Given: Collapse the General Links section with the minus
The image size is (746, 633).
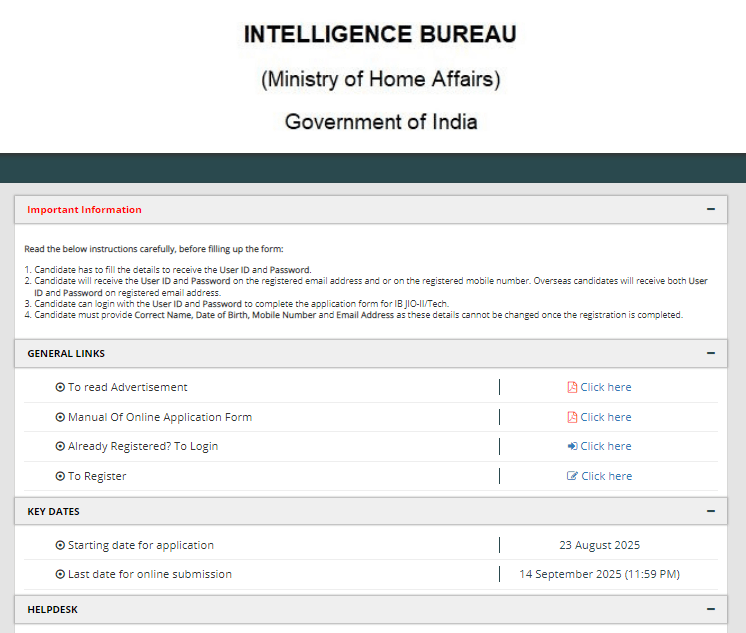Looking at the screenshot, I should click(x=710, y=354).
